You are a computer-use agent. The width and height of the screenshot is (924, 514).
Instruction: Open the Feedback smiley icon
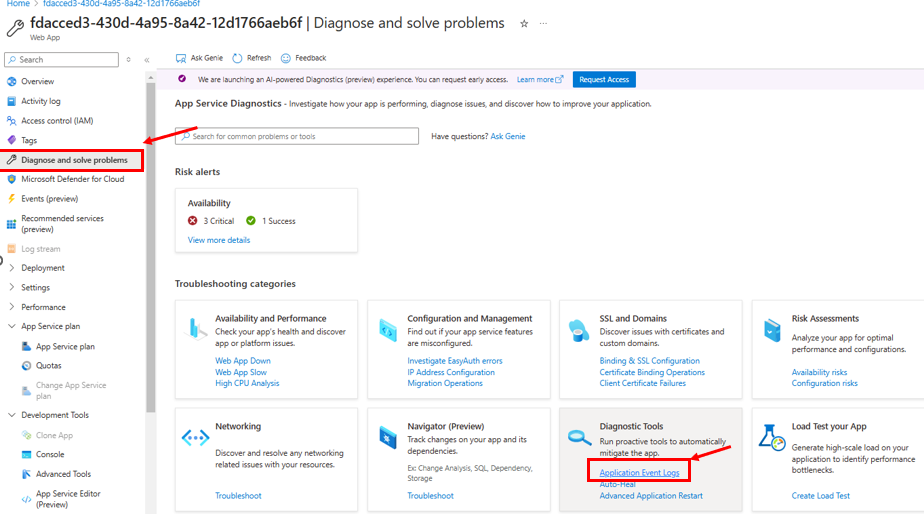[x=286, y=58]
